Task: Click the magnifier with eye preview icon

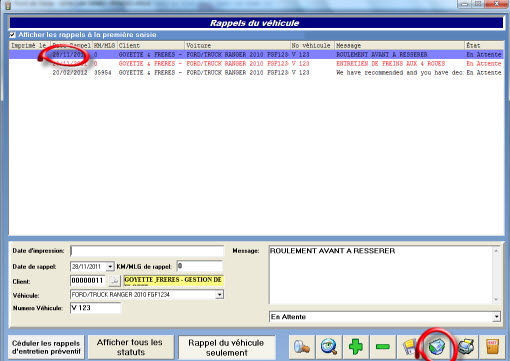Action: (329, 347)
